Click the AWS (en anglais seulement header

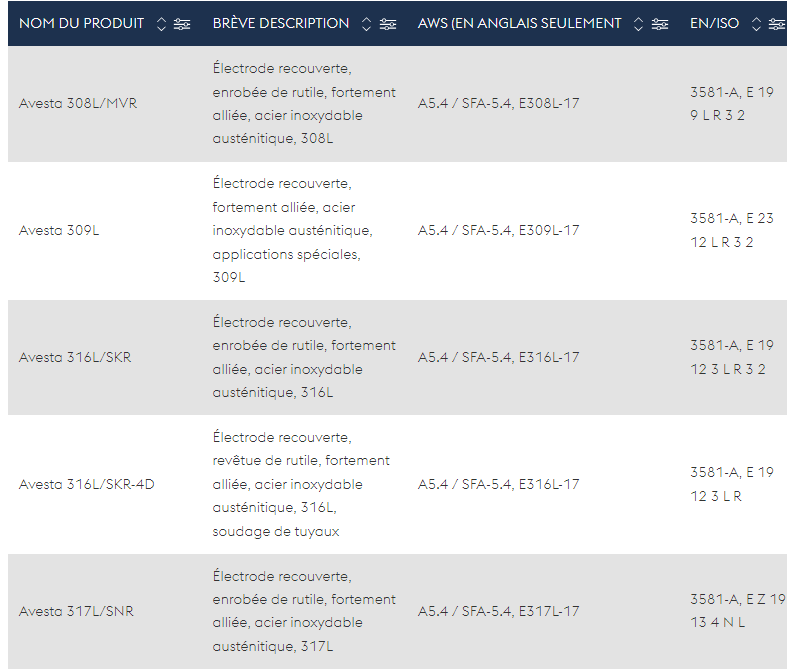click(x=519, y=24)
